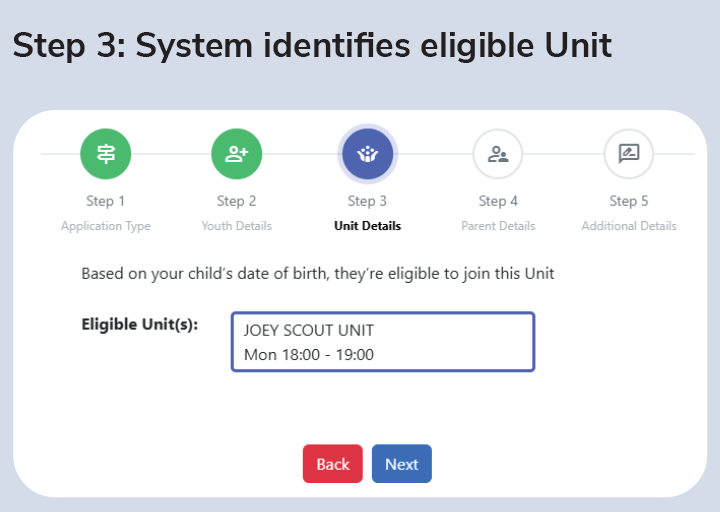
Task: Select the blue group Step 3 icon
Action: [x=367, y=154]
